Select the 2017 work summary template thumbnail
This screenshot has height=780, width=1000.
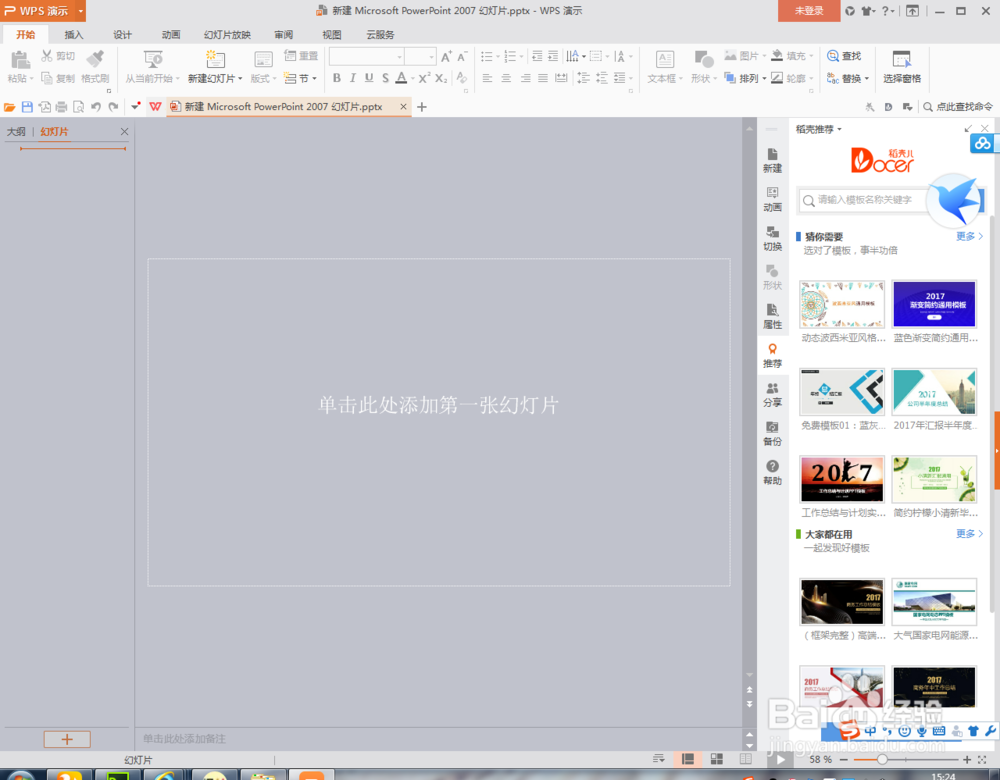(842, 479)
